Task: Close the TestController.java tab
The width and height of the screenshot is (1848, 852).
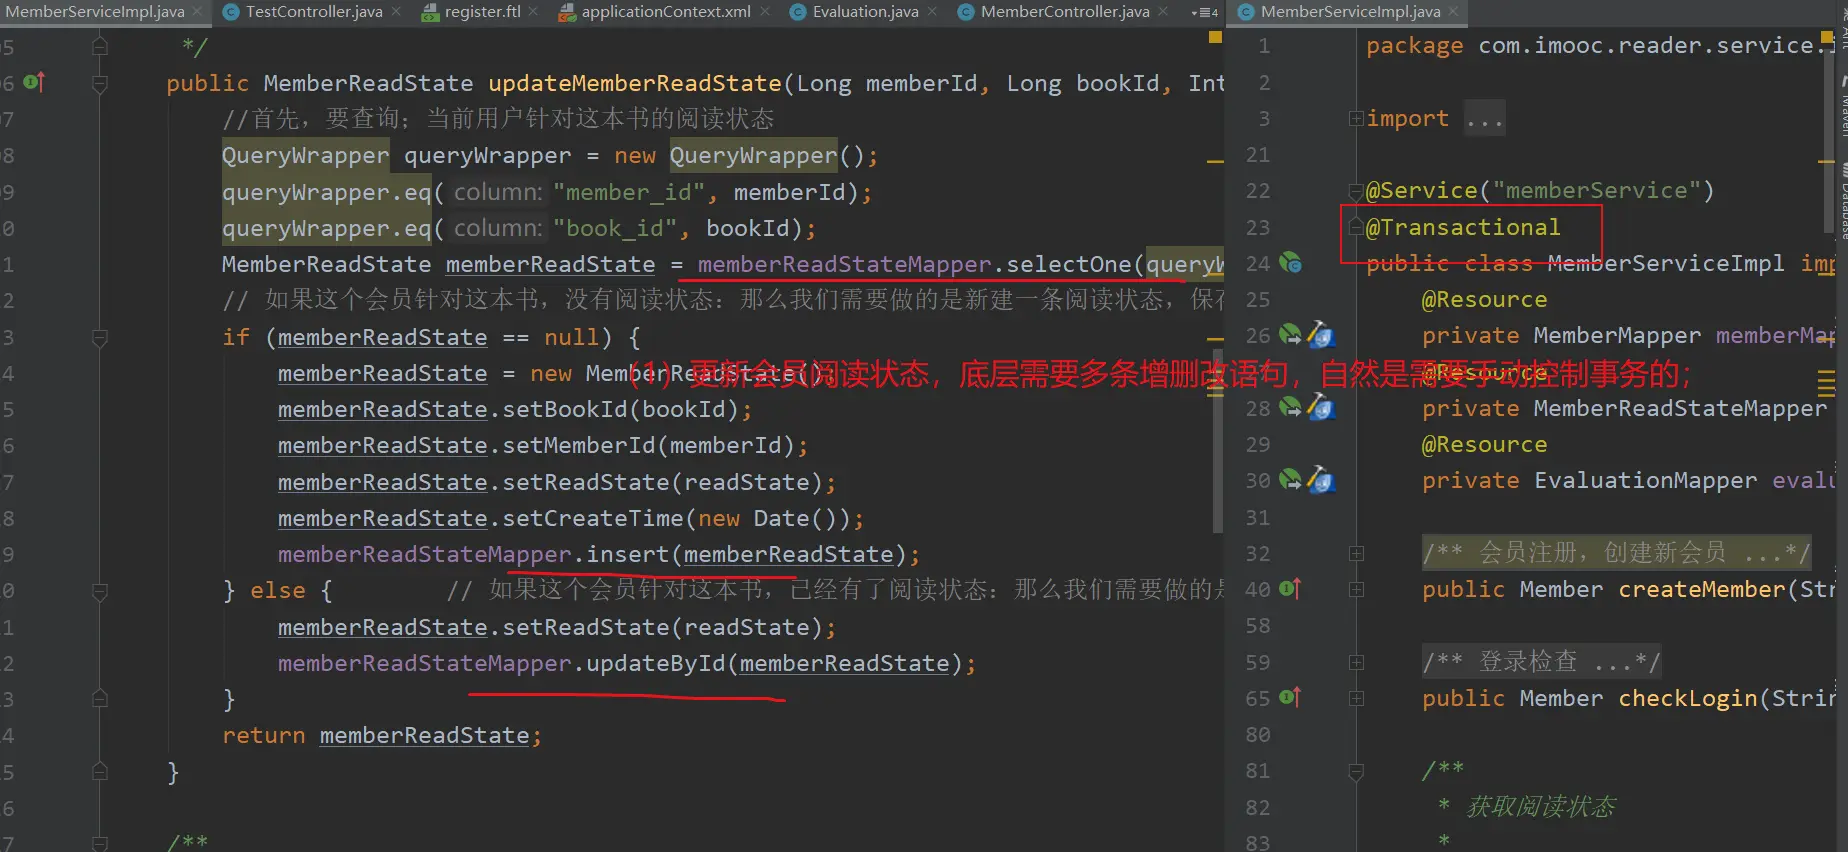Action: click(396, 12)
